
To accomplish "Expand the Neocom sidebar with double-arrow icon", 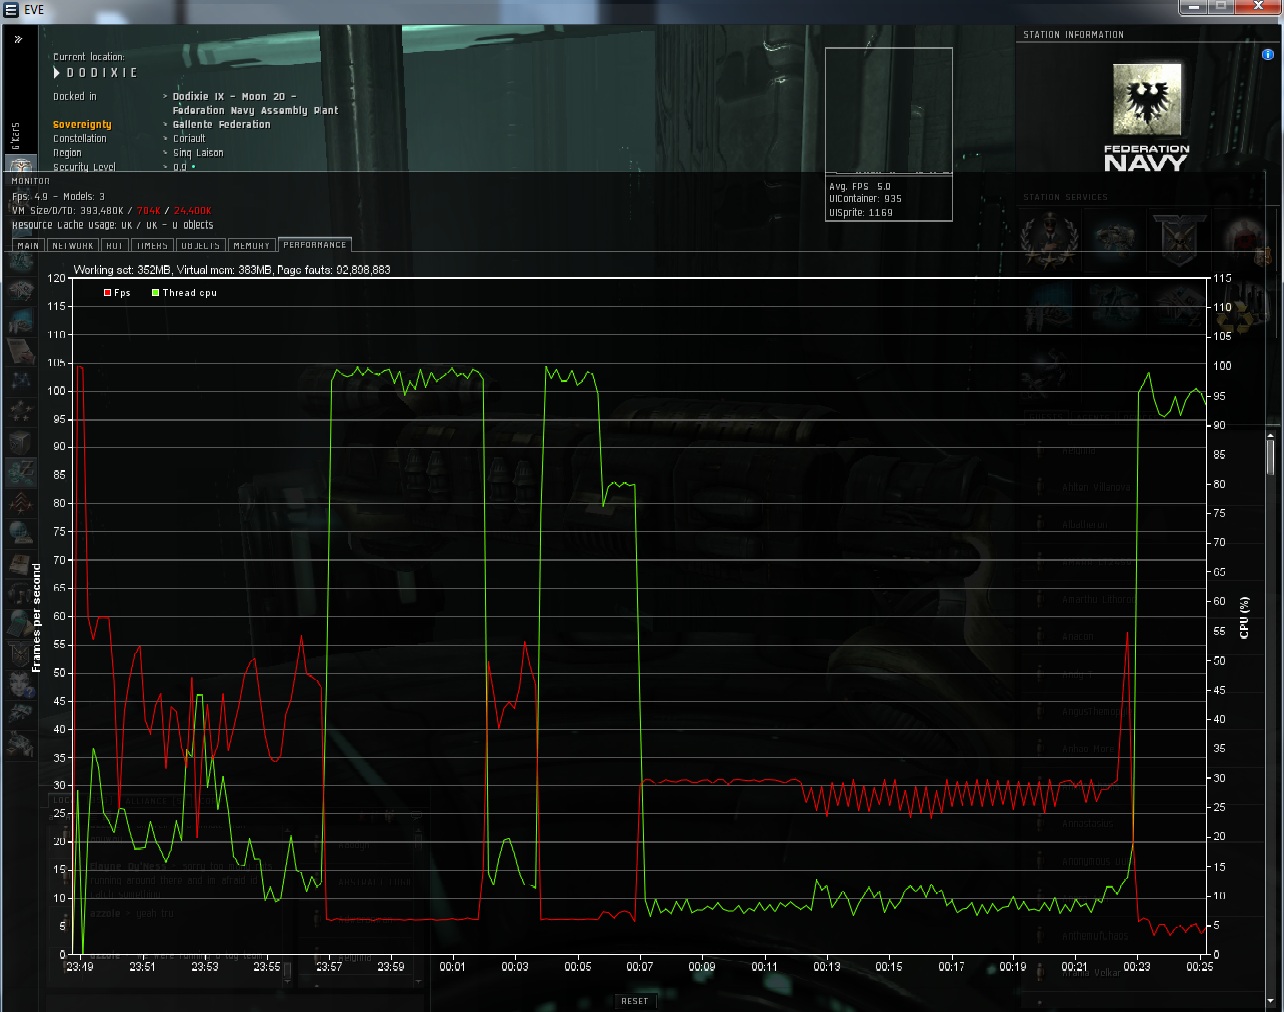I will click(18, 39).
